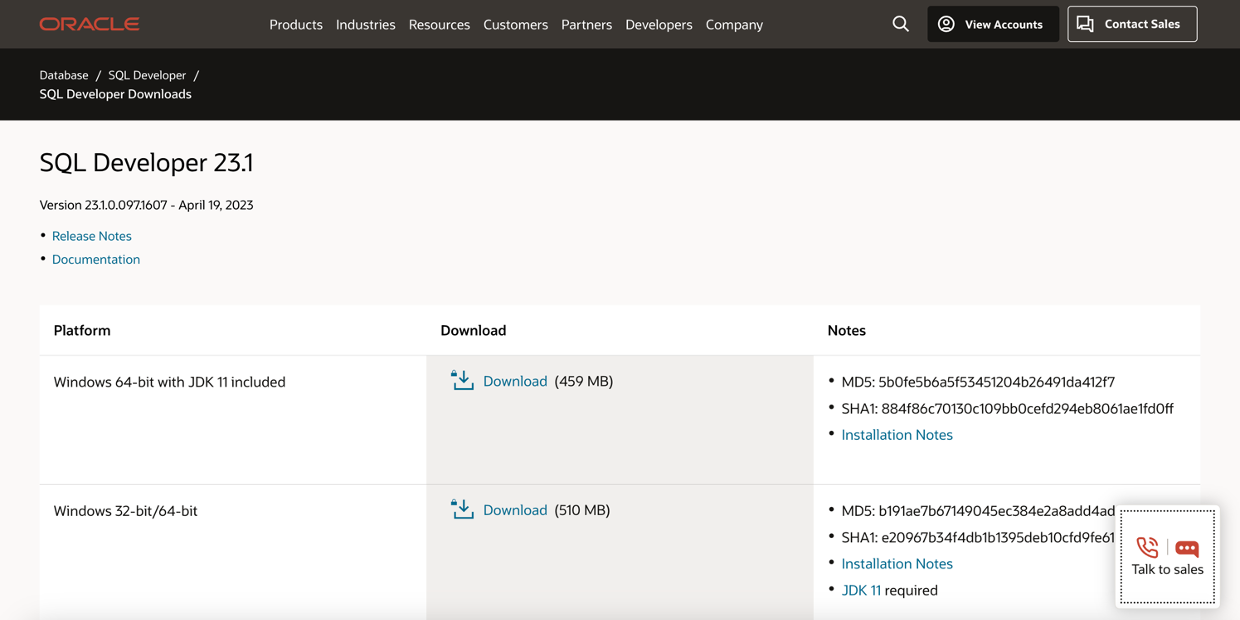Image resolution: width=1240 pixels, height=620 pixels.
Task: Click the phone icon in Talk to sales widget
Action: 1147,548
